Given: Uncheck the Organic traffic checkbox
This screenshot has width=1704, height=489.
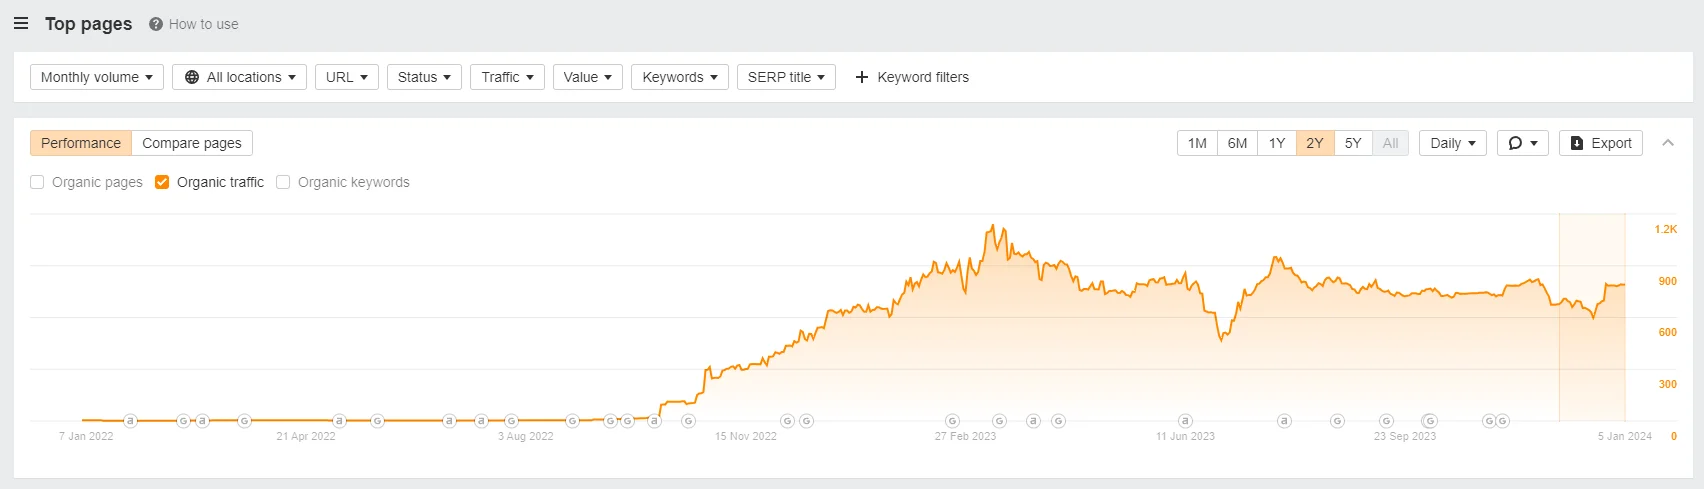Looking at the screenshot, I should tap(162, 182).
